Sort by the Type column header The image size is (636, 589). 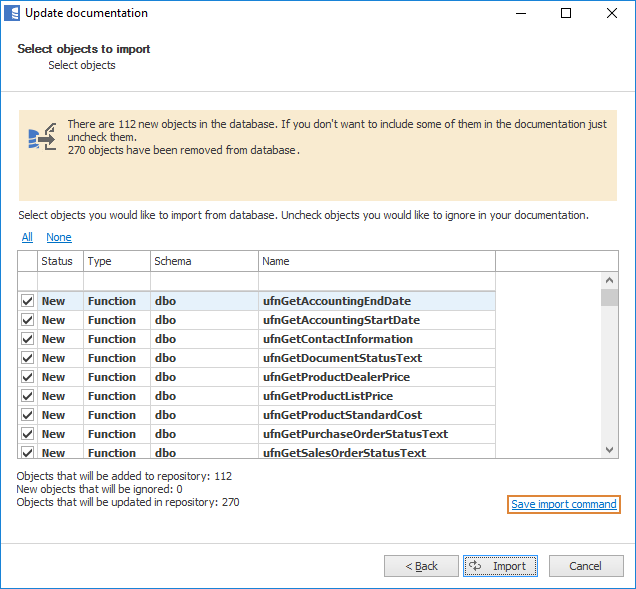pos(116,261)
